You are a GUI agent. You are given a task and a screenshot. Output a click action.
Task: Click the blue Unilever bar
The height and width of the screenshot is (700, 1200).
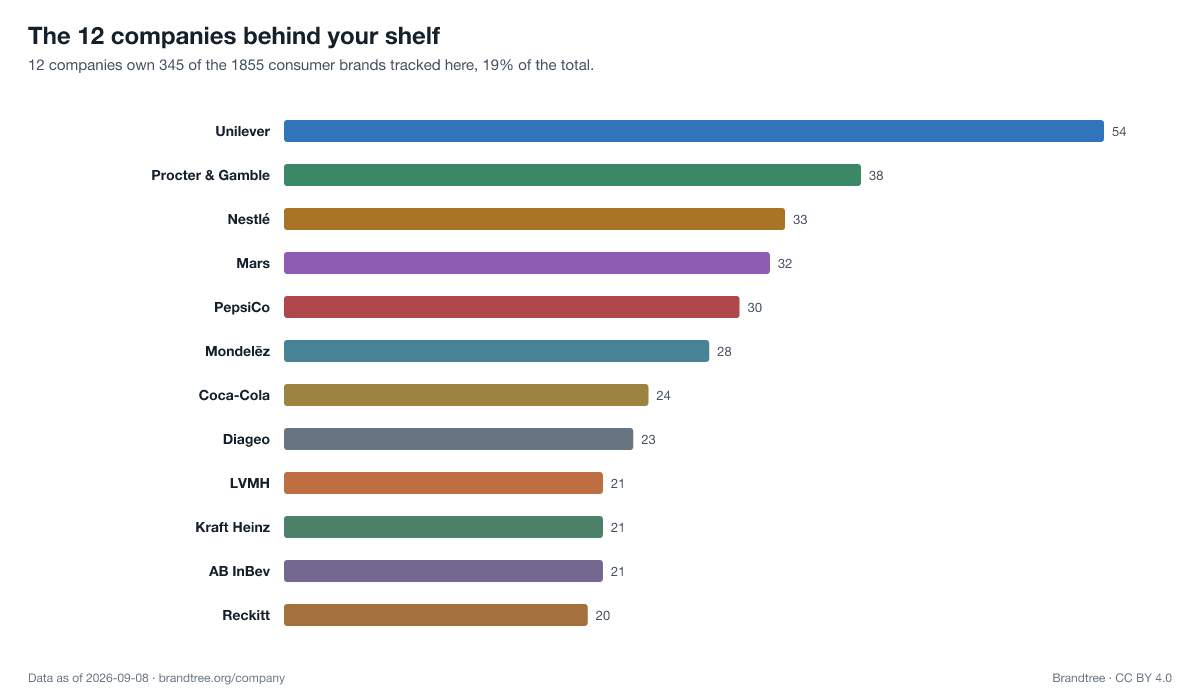click(x=694, y=131)
